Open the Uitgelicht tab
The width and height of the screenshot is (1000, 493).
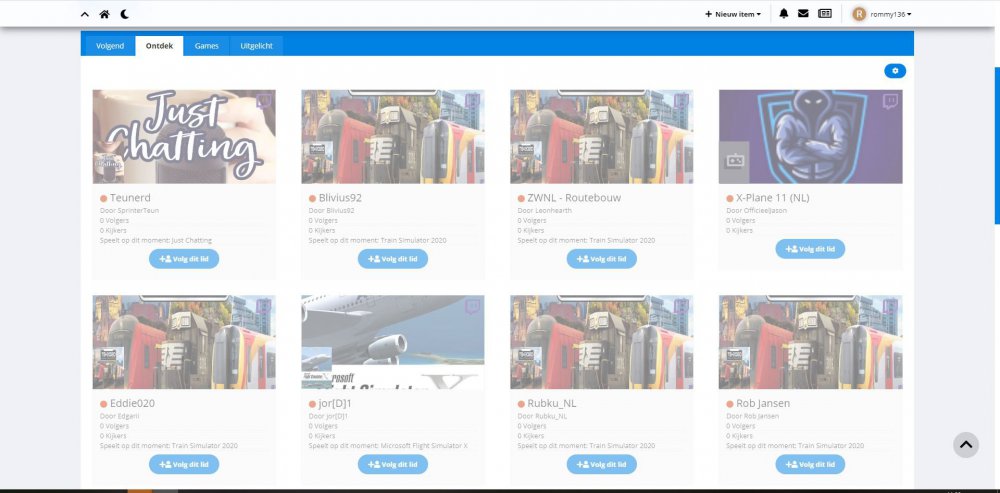[257, 46]
